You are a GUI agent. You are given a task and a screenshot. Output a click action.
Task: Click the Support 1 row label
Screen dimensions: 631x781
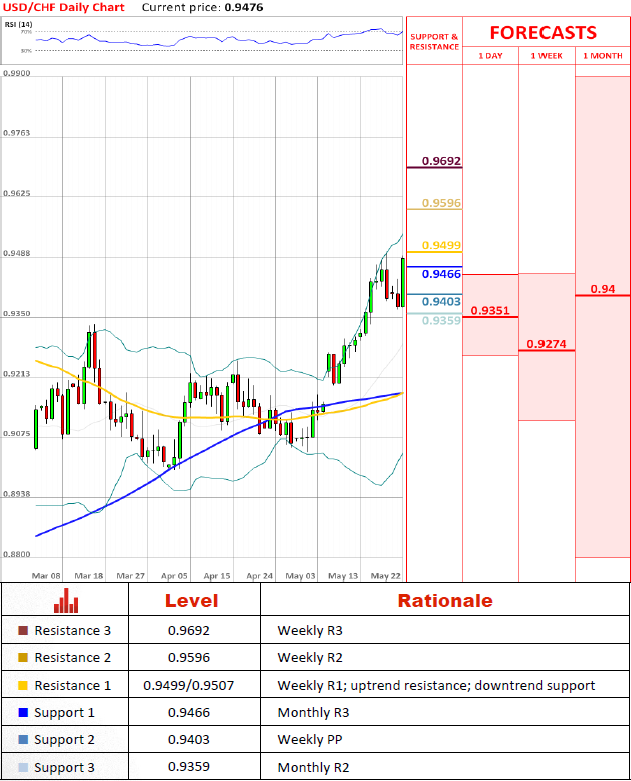click(64, 713)
